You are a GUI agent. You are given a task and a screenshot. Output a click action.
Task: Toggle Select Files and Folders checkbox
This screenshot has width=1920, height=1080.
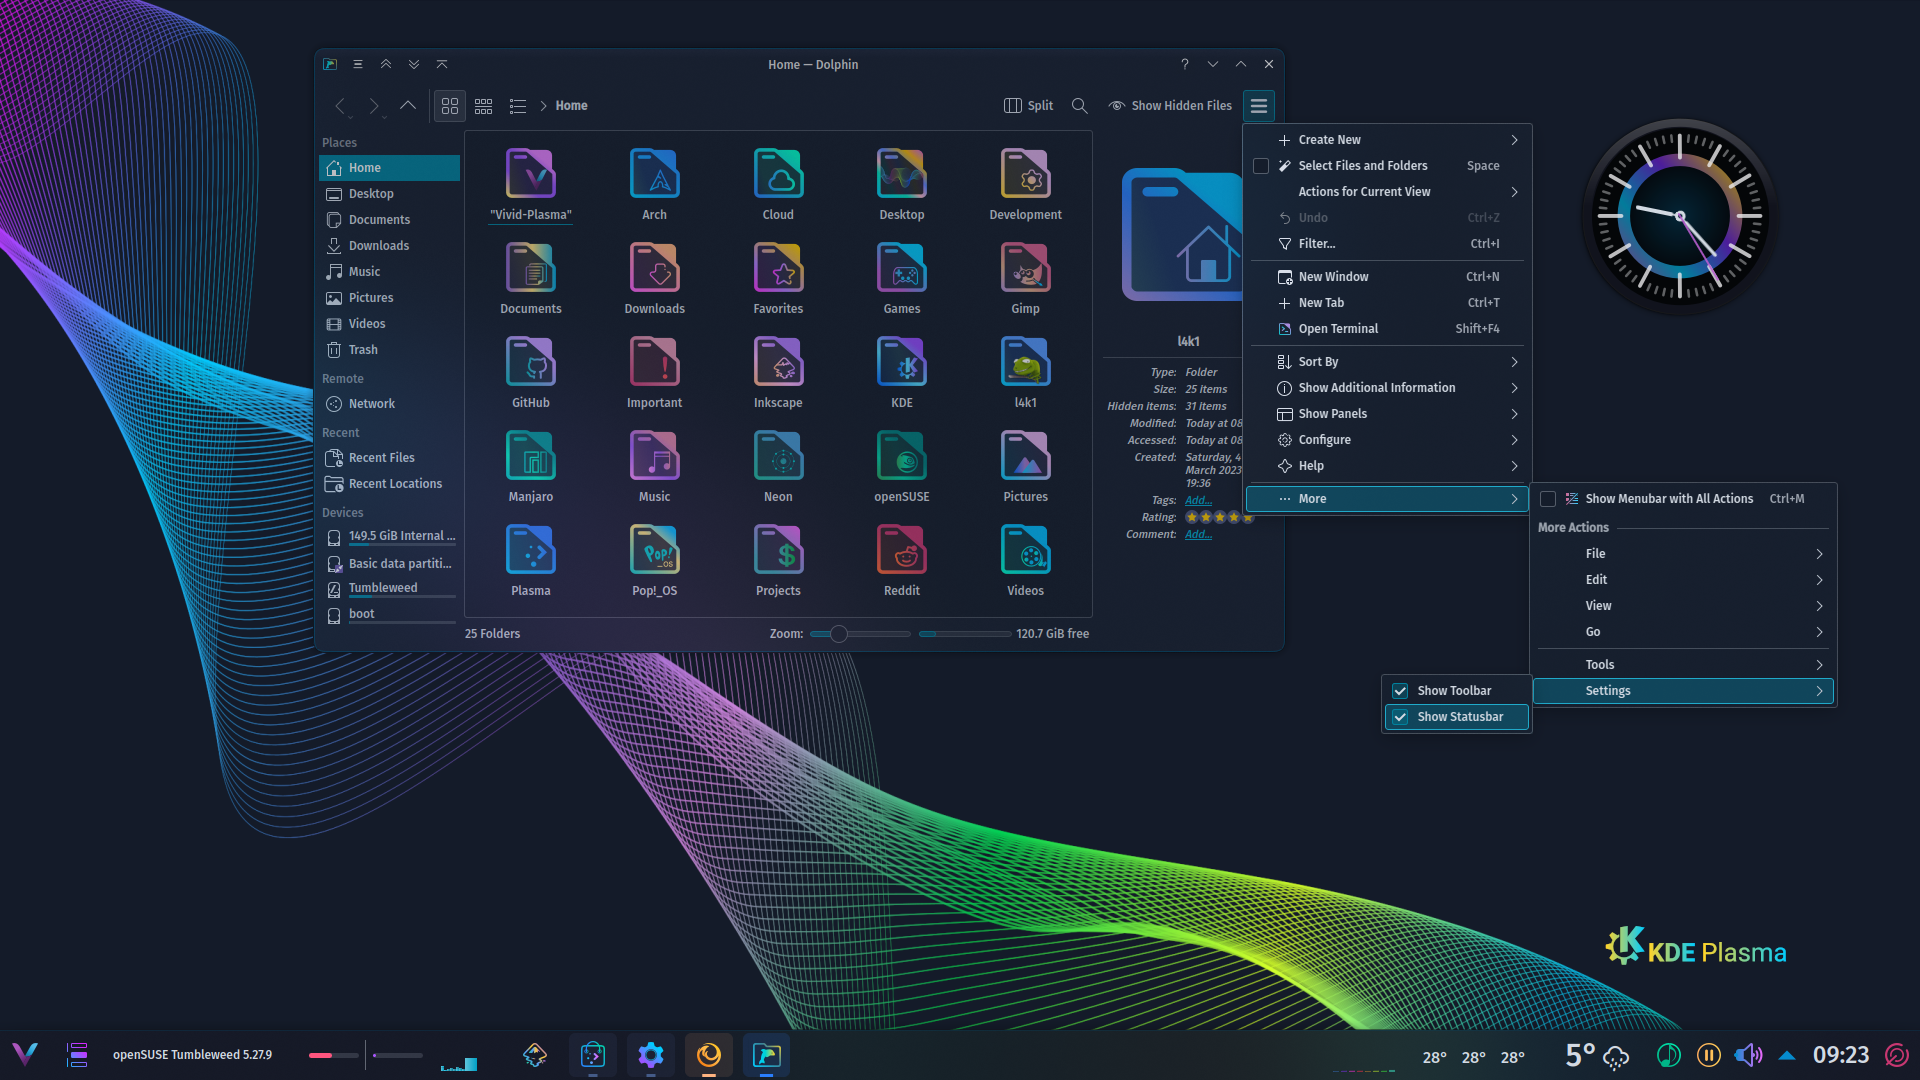[x=1261, y=166]
